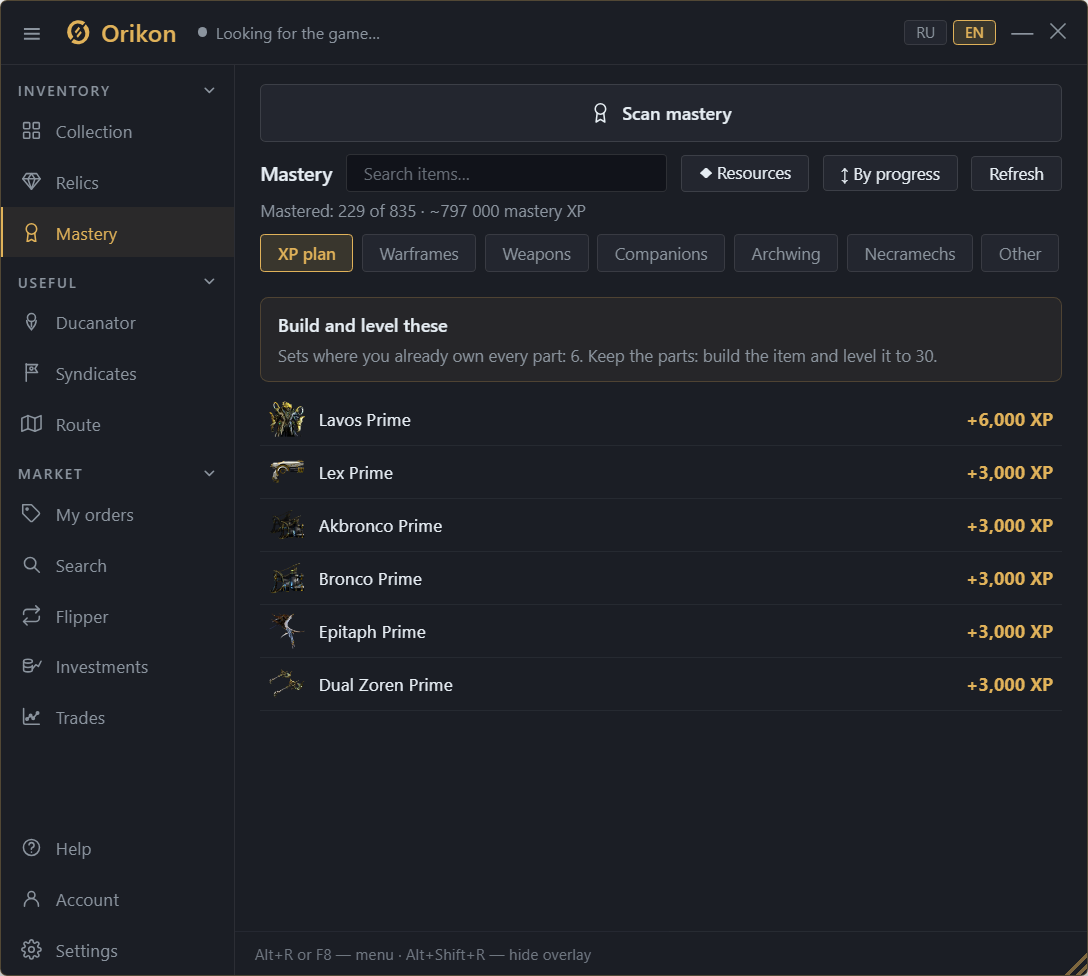Open the hamburger menu icon
The height and width of the screenshot is (976, 1088).
point(31,33)
